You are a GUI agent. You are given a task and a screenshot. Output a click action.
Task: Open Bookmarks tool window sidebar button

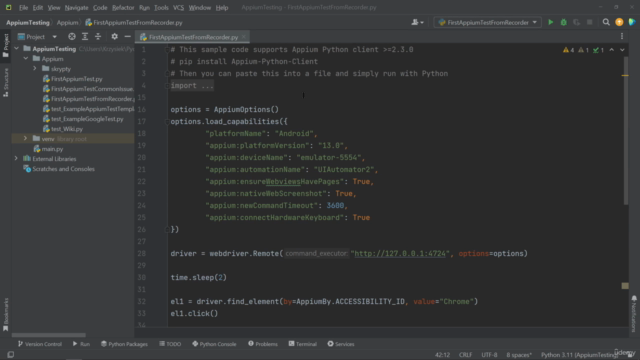[x=6, y=314]
